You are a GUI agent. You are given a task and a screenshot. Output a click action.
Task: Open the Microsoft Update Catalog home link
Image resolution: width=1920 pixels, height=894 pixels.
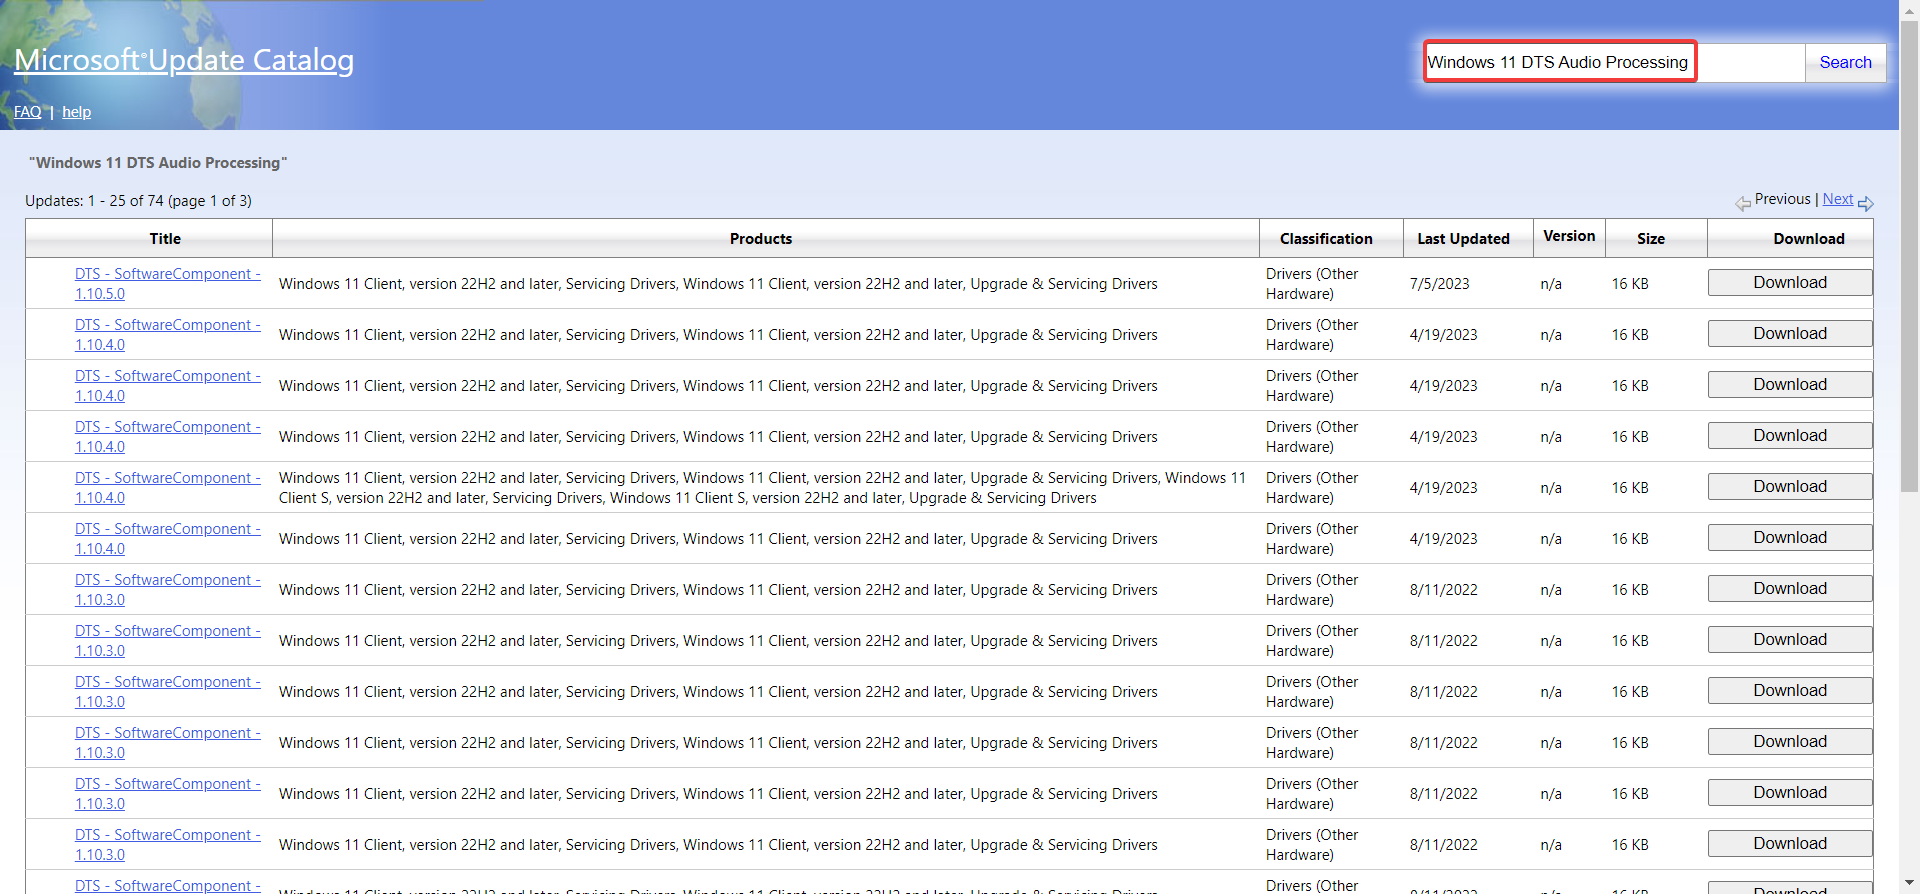tap(184, 60)
